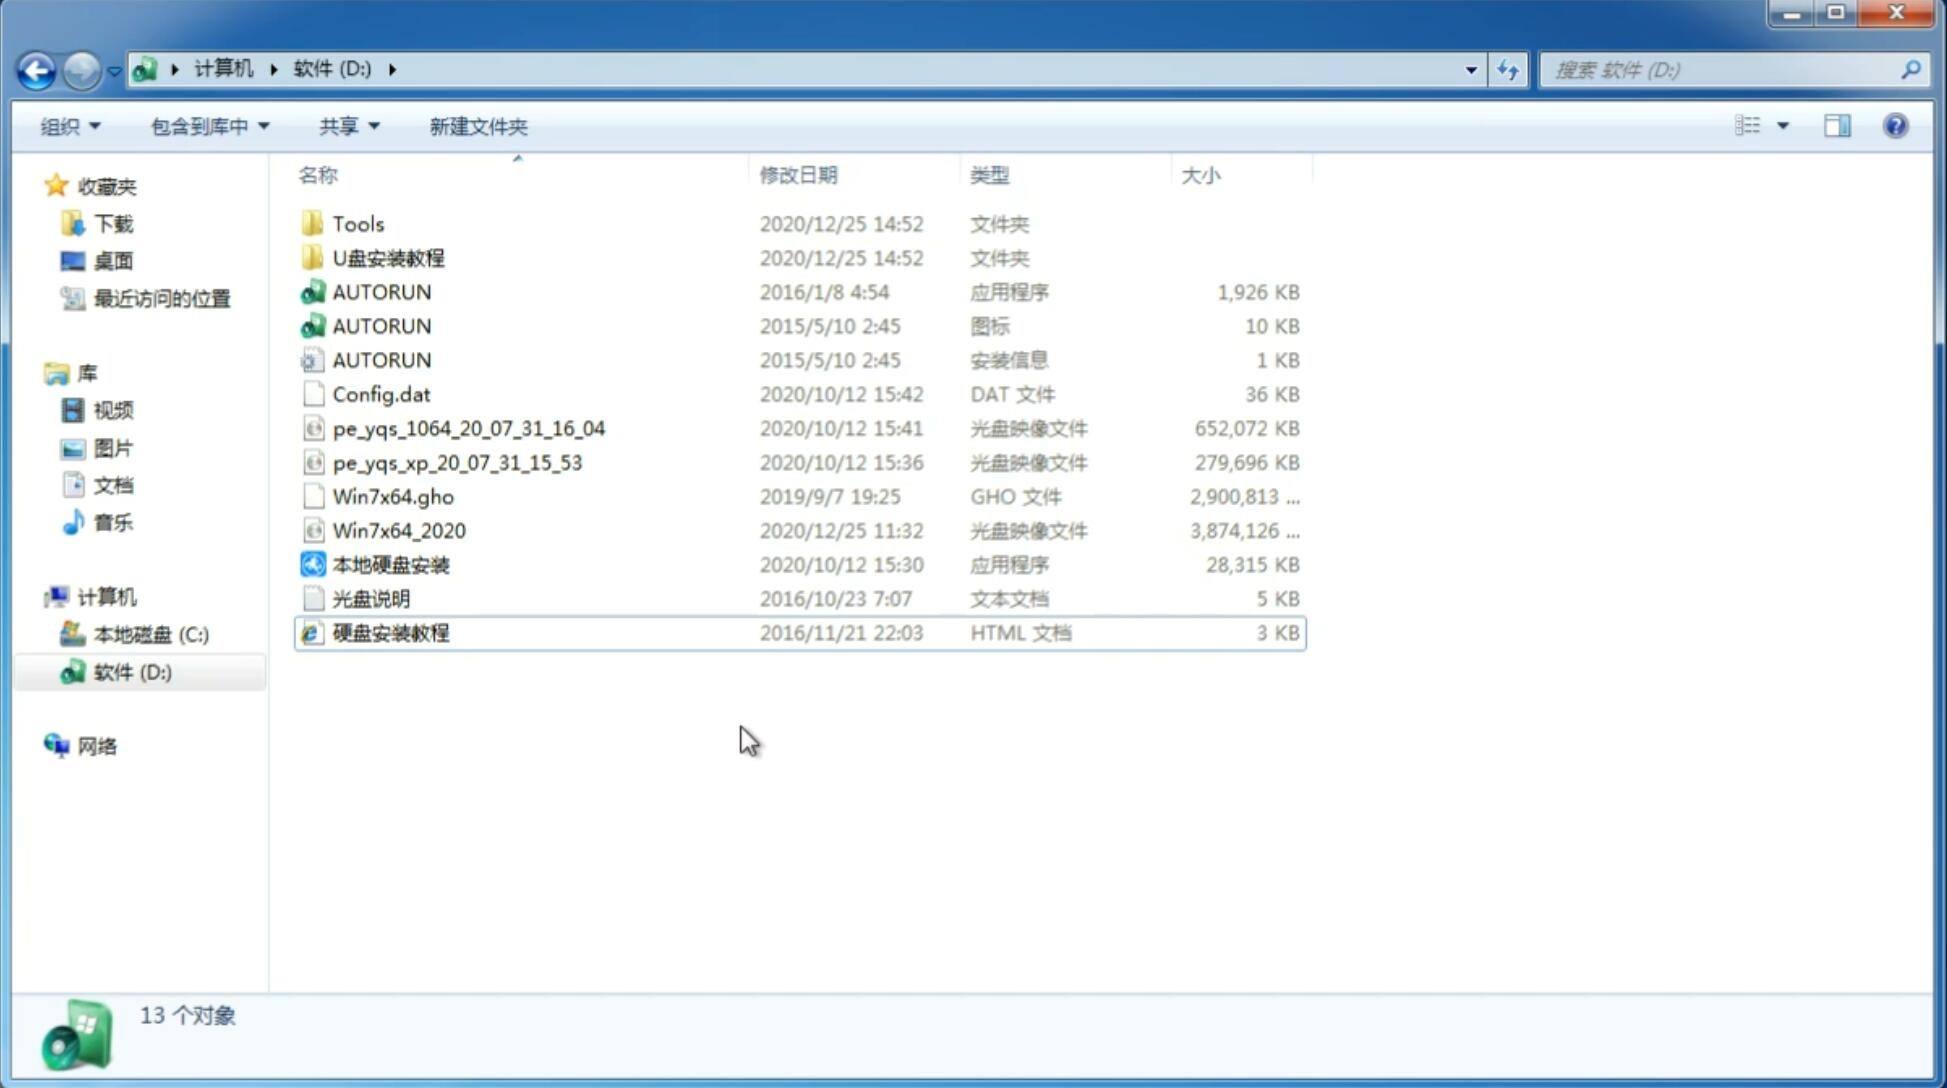The image size is (1947, 1088).
Task: Open 共享 menu at top toolbar
Action: coord(346,126)
